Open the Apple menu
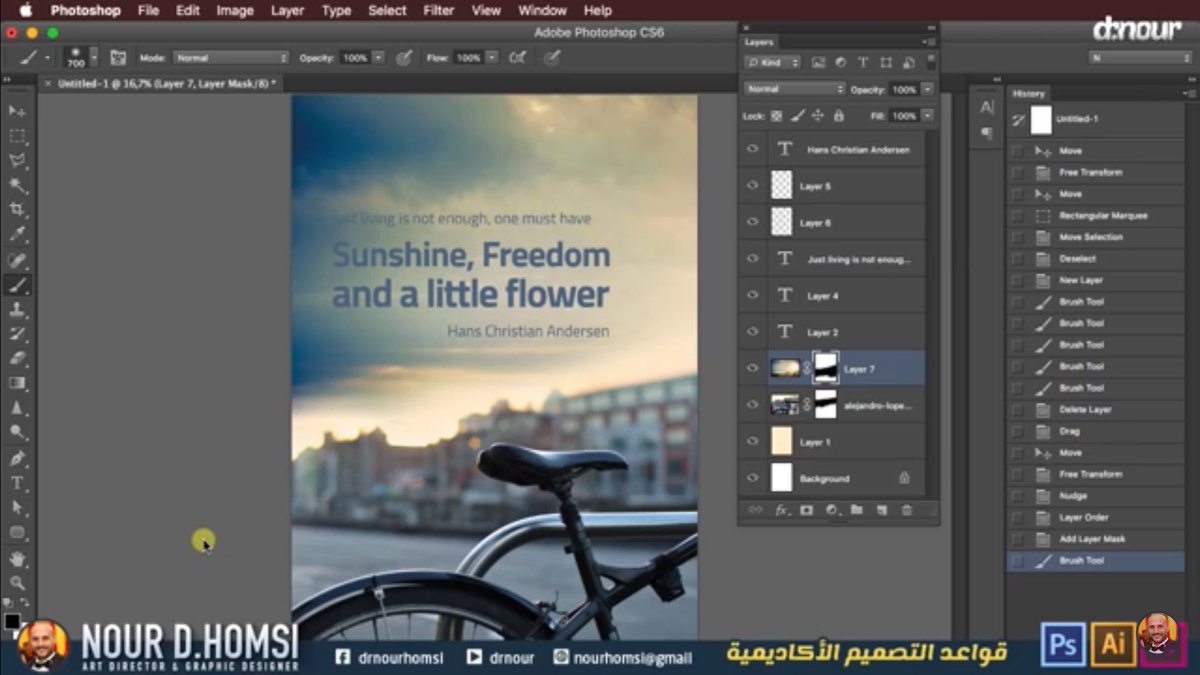 click(x=25, y=10)
